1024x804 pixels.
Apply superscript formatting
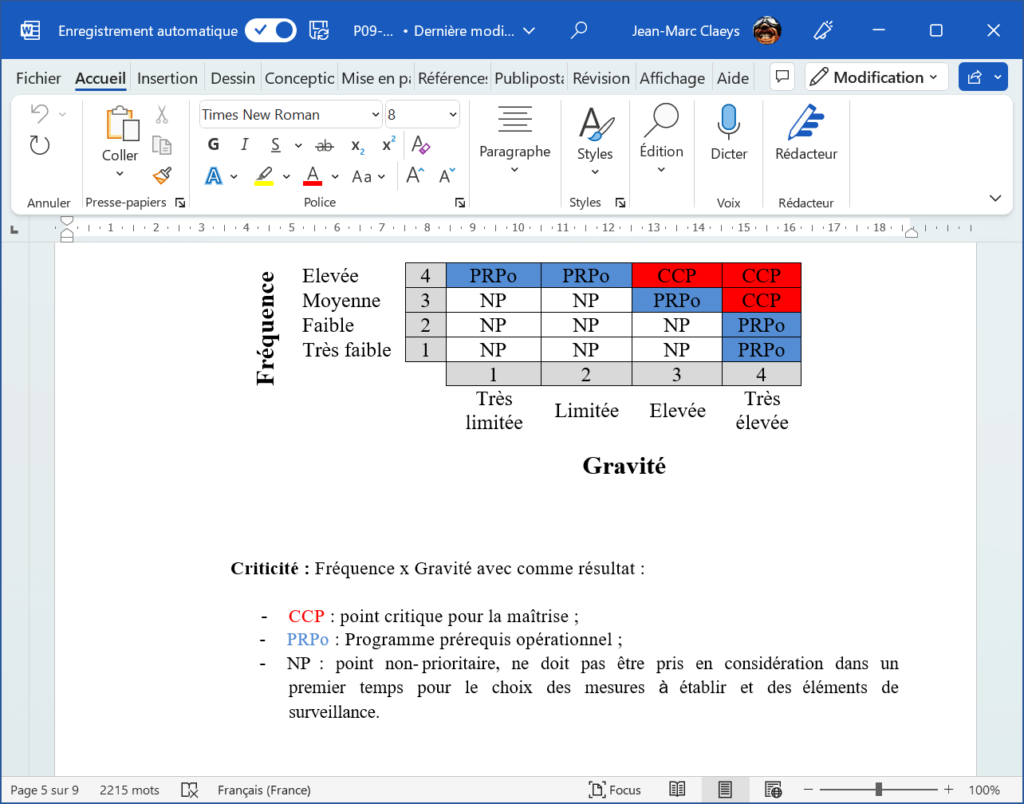(388, 144)
